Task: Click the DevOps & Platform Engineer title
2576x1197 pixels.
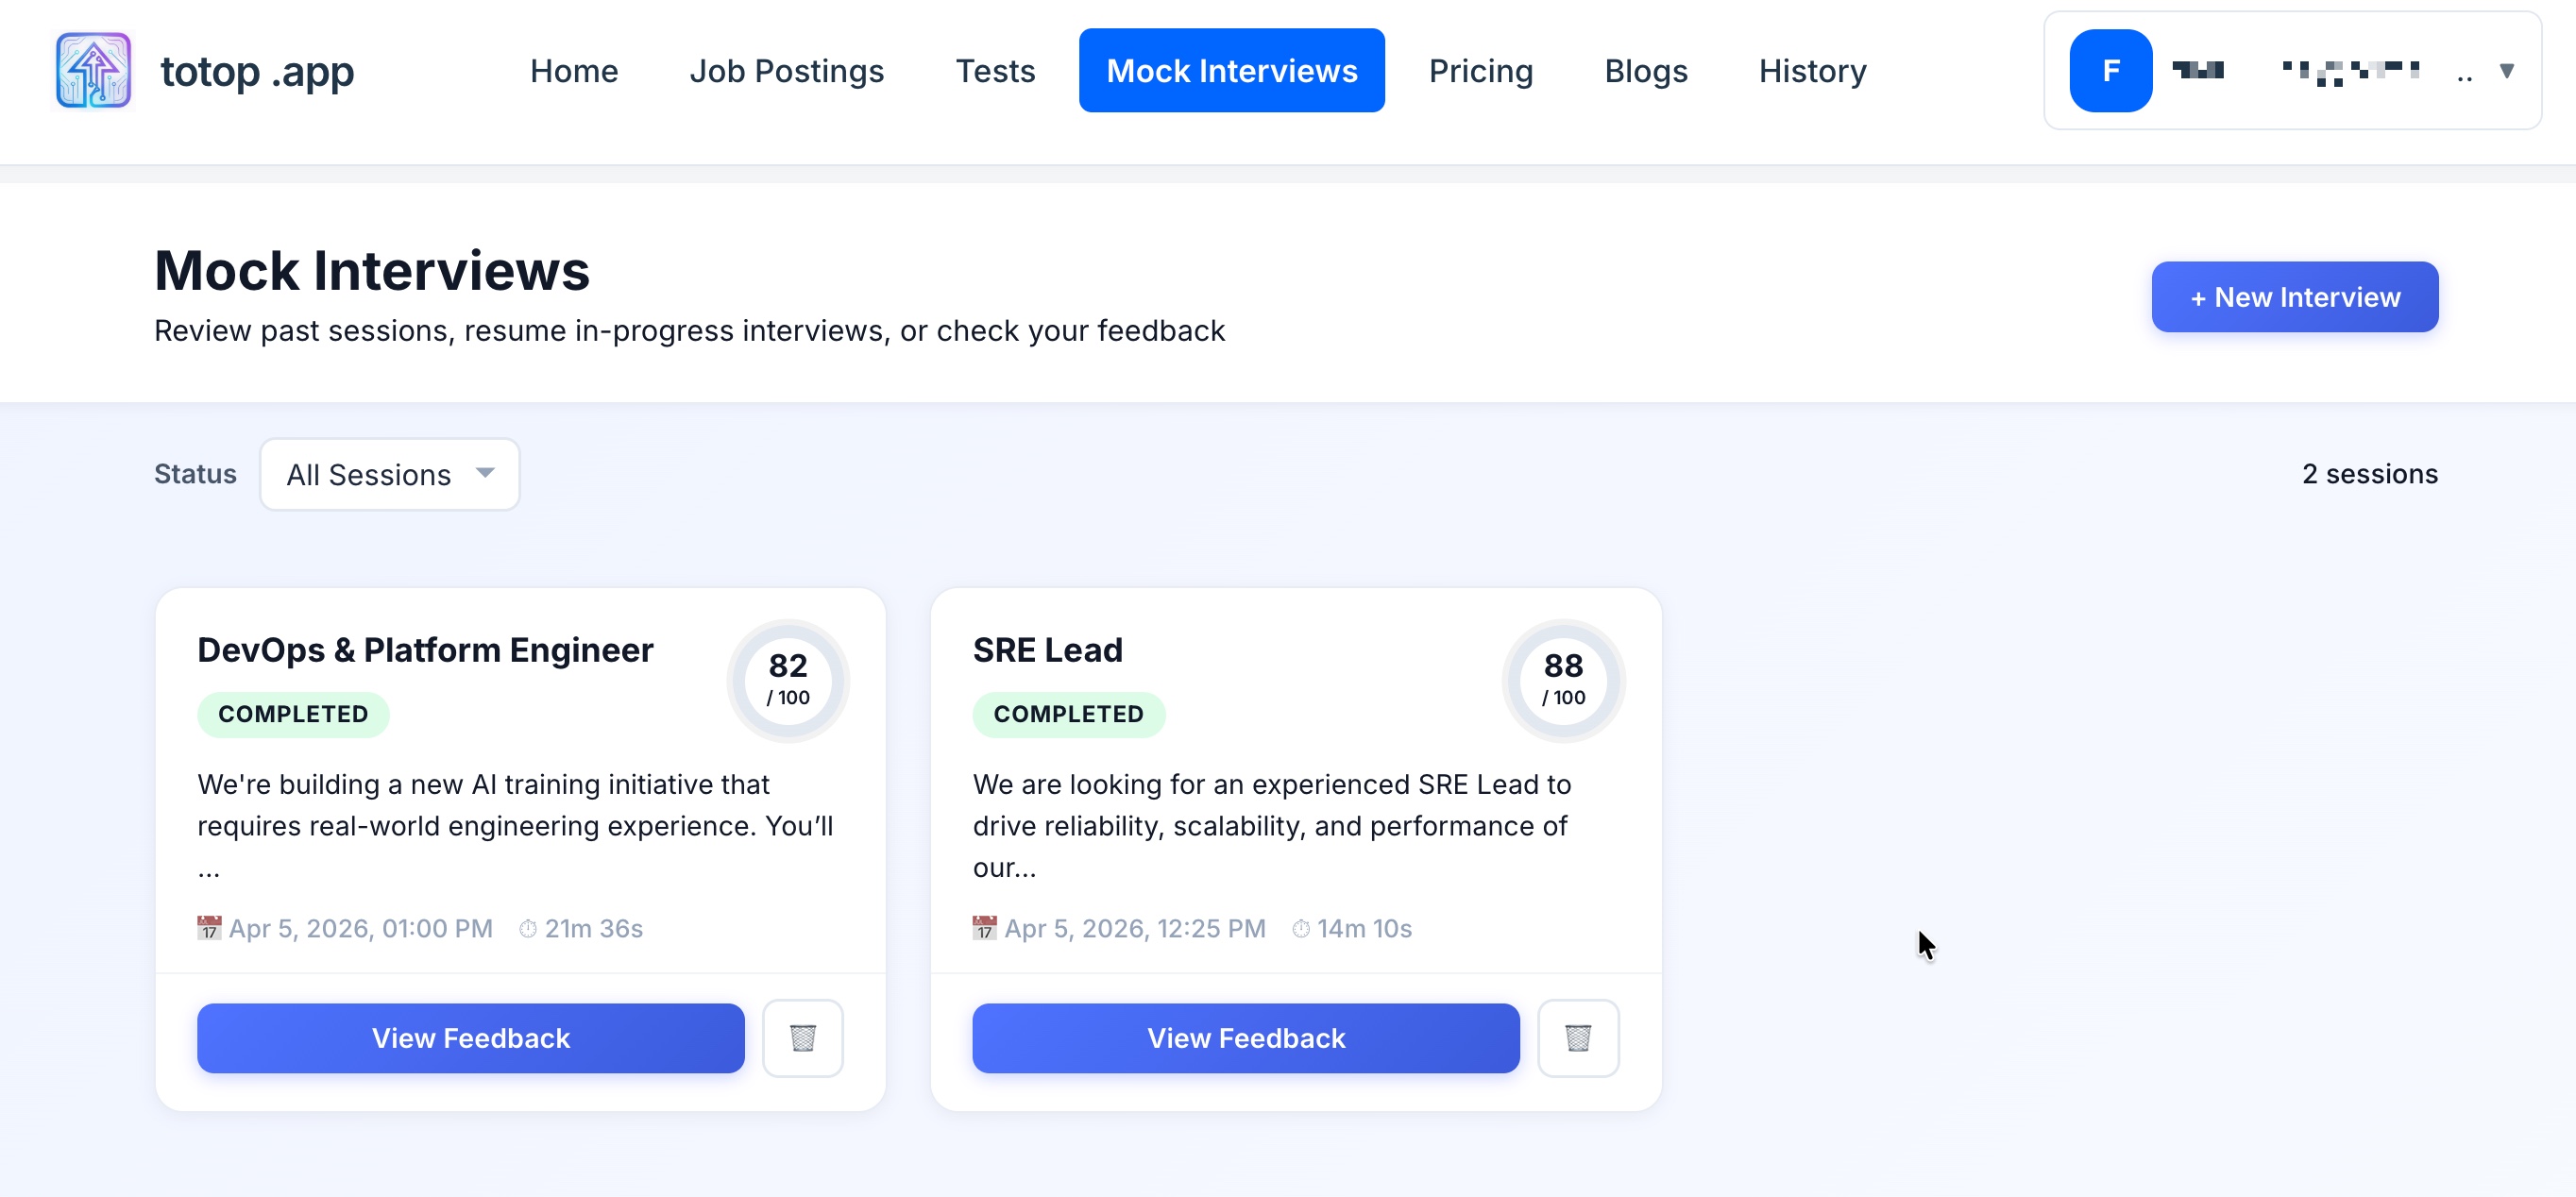Action: coord(425,650)
